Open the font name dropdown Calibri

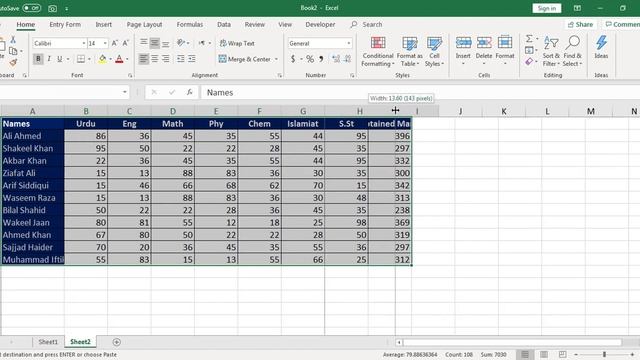click(x=84, y=43)
